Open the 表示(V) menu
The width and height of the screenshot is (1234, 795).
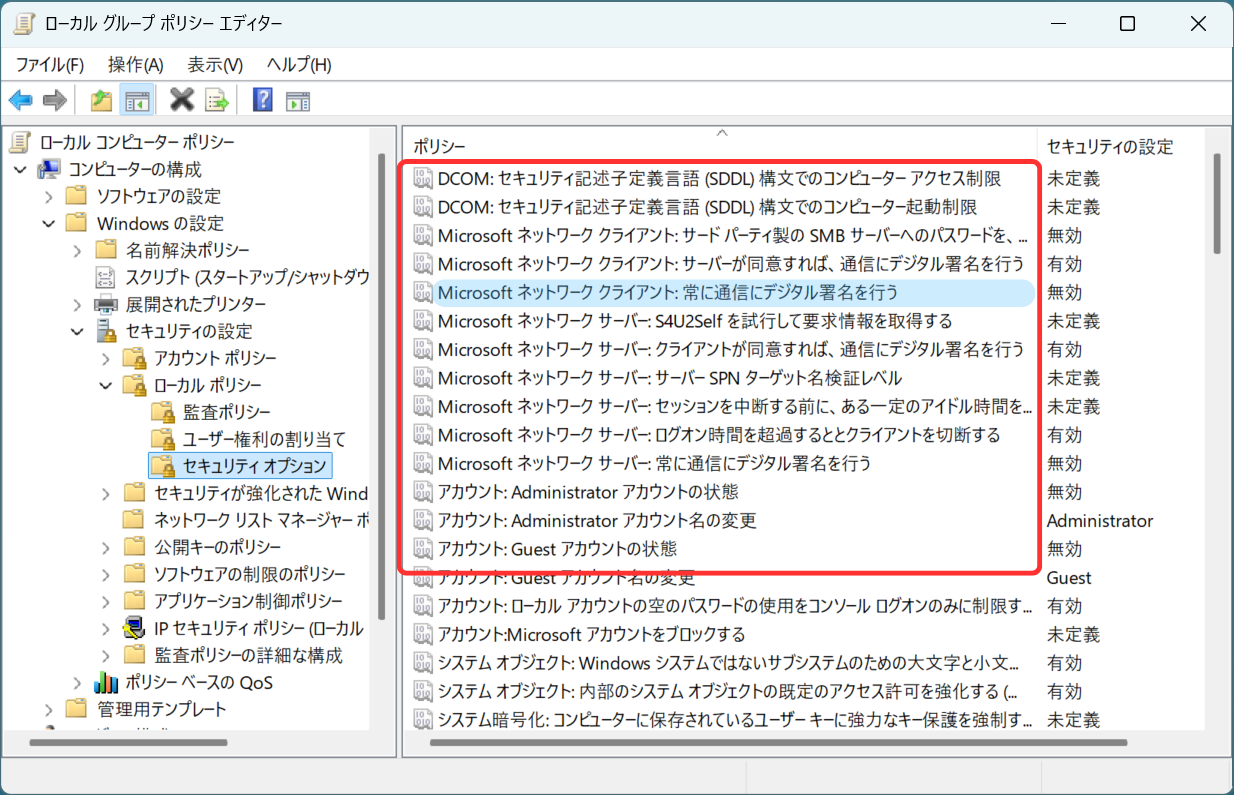215,65
